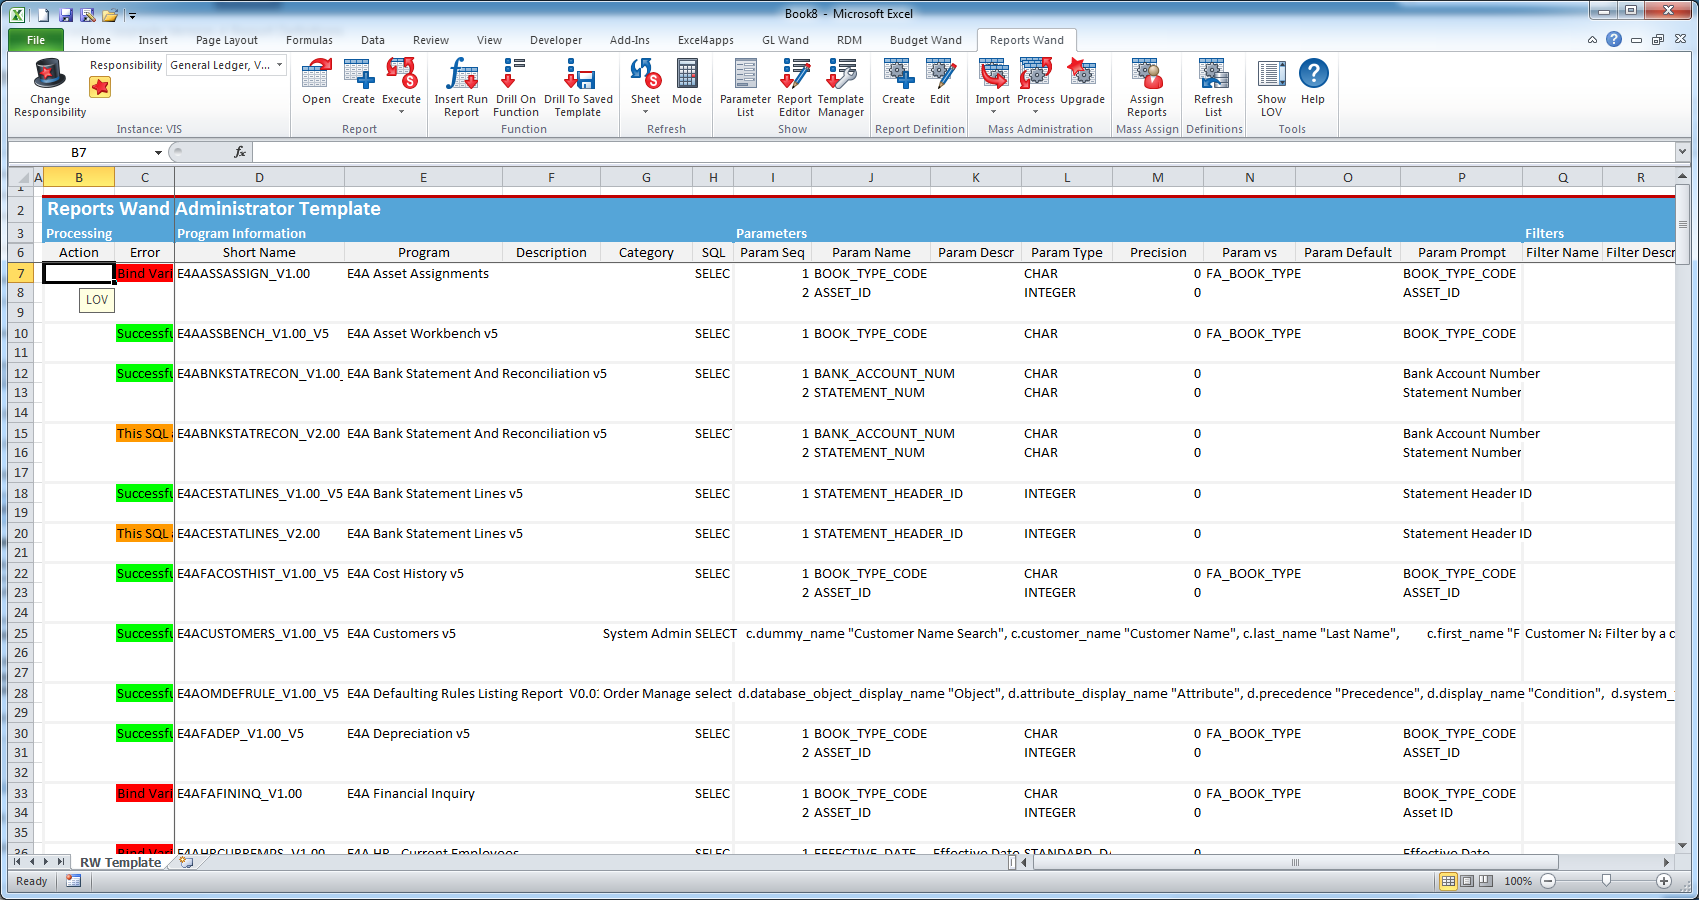Click Edit report definition icon
Viewport: 1699px width, 900px height.
click(940, 73)
